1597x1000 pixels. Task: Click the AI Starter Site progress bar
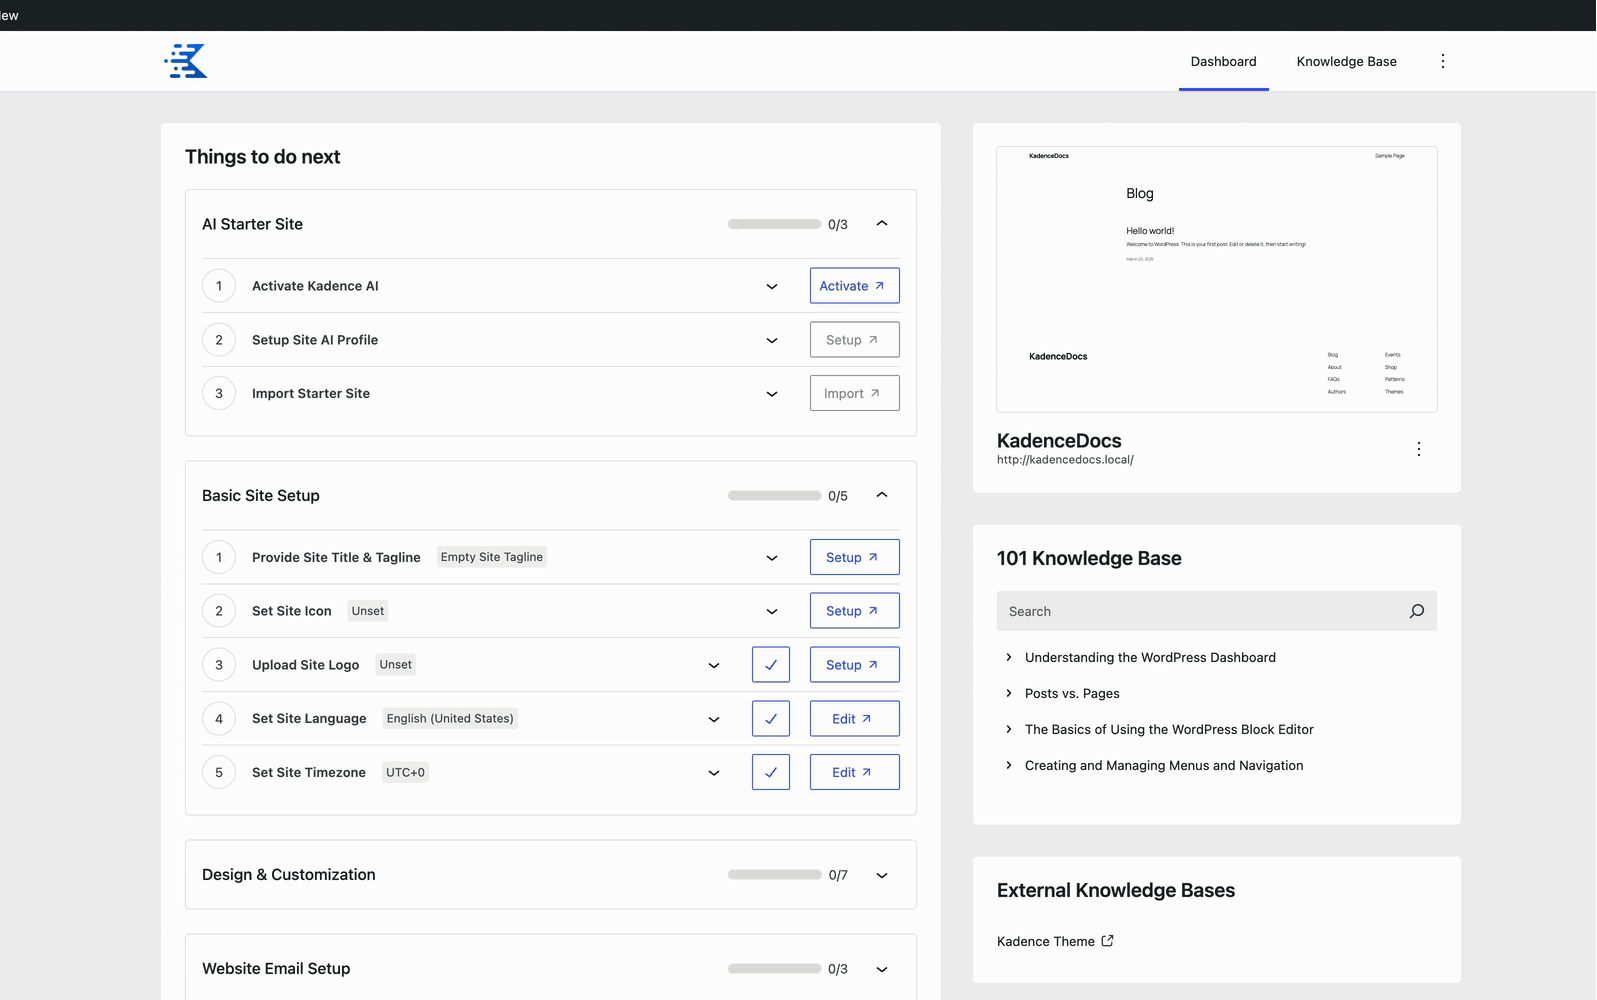(x=775, y=224)
